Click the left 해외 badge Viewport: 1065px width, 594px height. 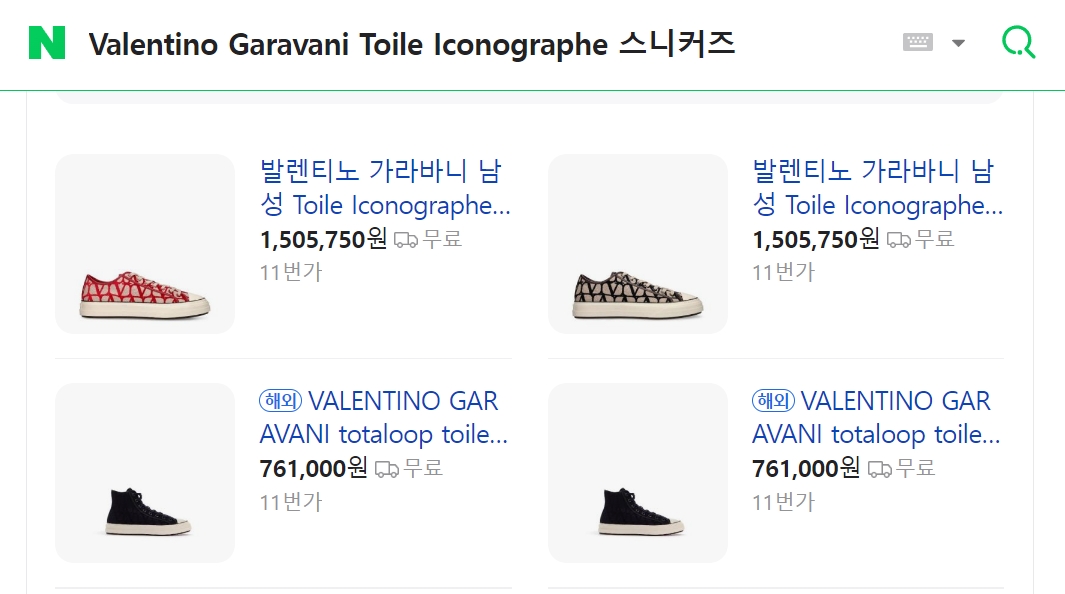click(x=280, y=401)
